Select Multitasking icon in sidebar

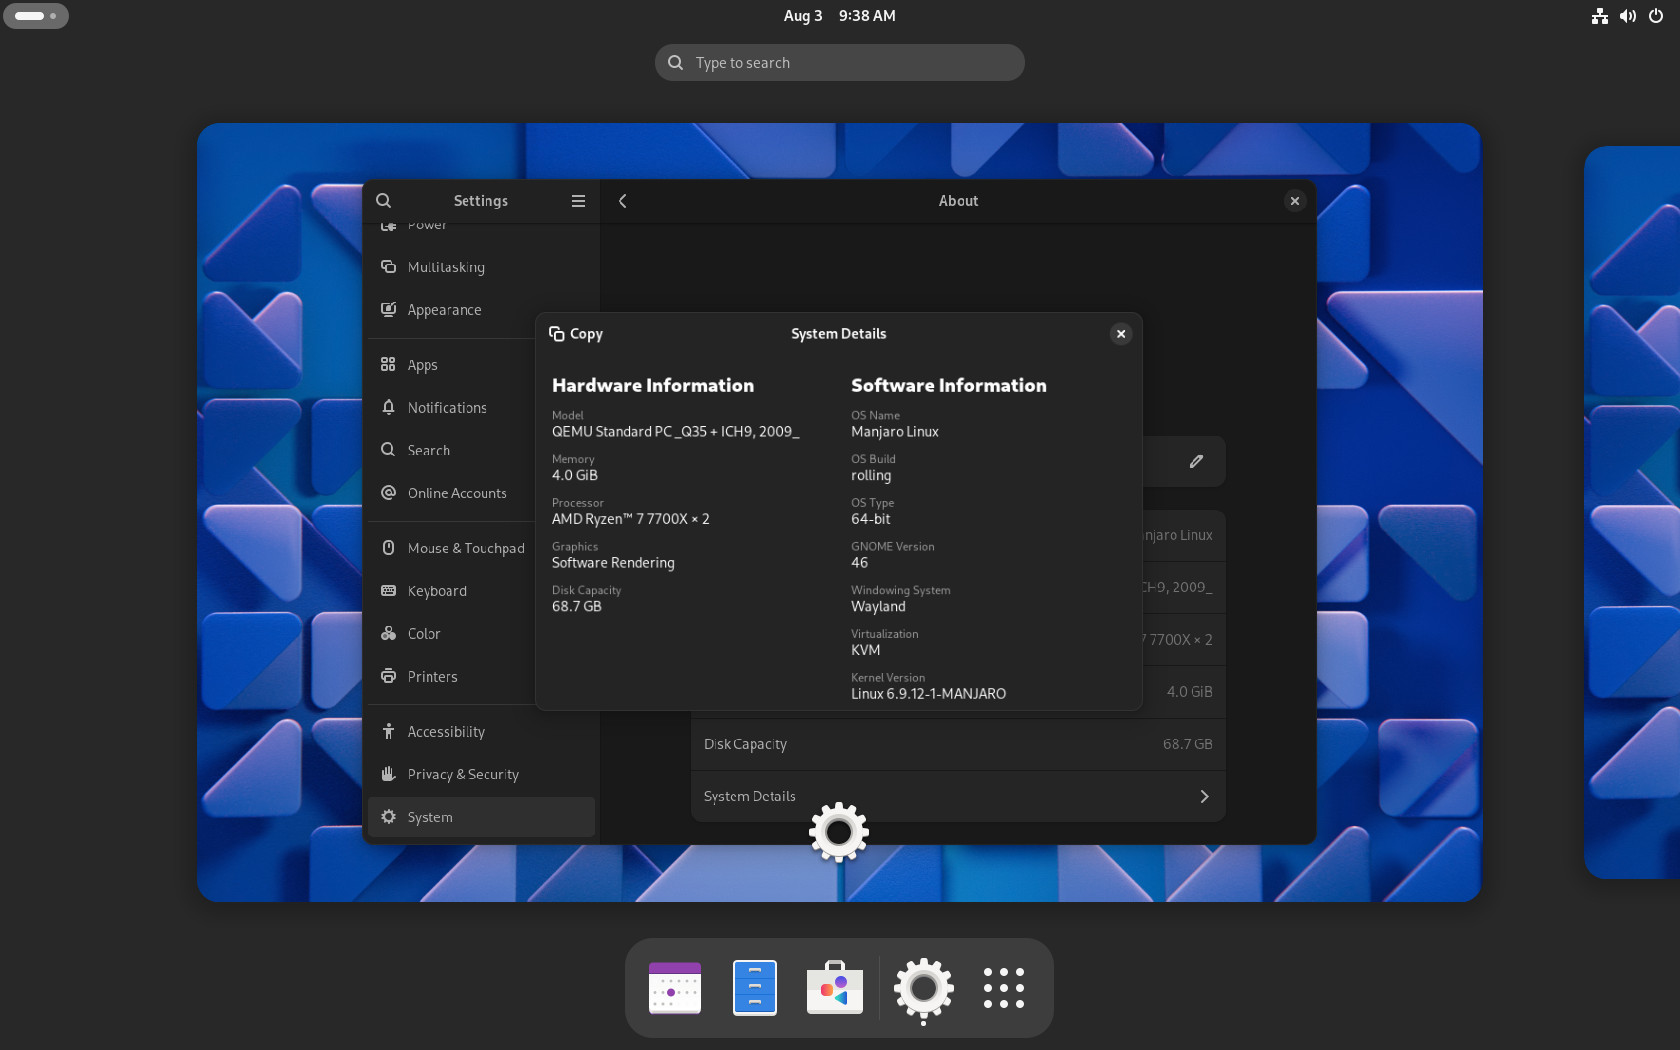coord(388,267)
